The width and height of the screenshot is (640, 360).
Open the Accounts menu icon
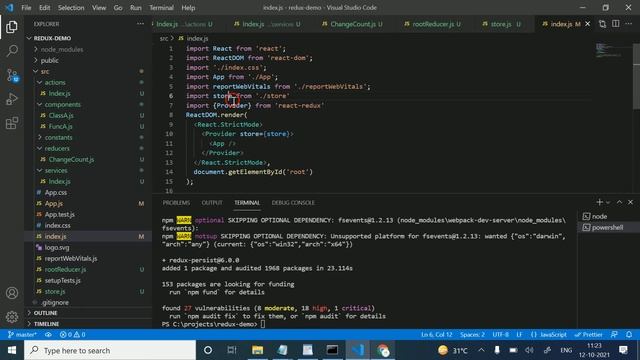[12, 293]
